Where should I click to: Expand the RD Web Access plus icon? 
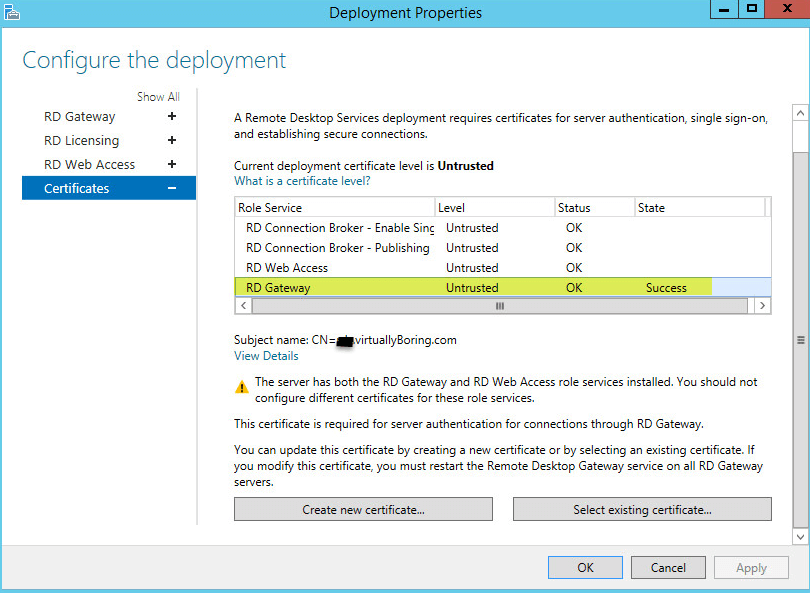172,164
